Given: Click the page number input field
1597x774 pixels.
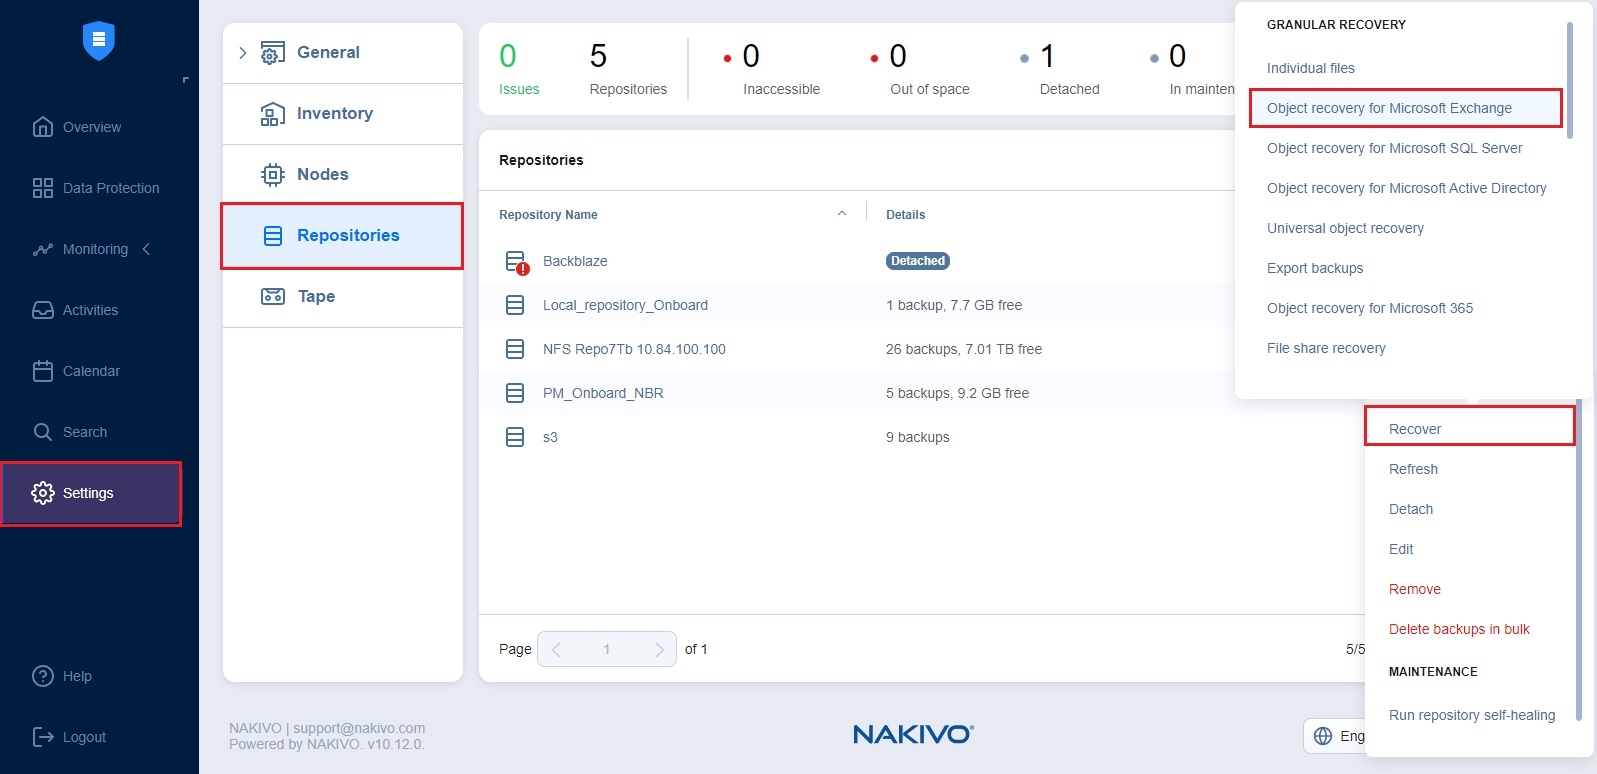Looking at the screenshot, I should point(606,649).
